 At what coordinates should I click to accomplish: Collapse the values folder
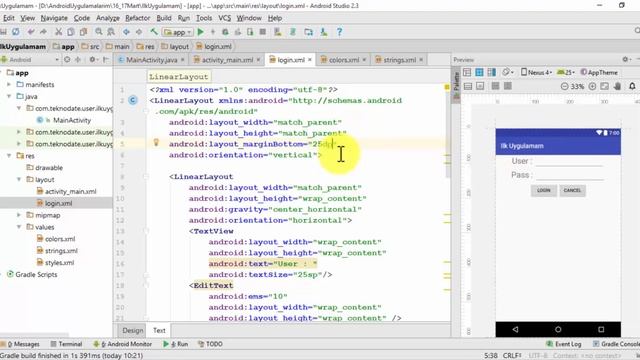(x=19, y=227)
